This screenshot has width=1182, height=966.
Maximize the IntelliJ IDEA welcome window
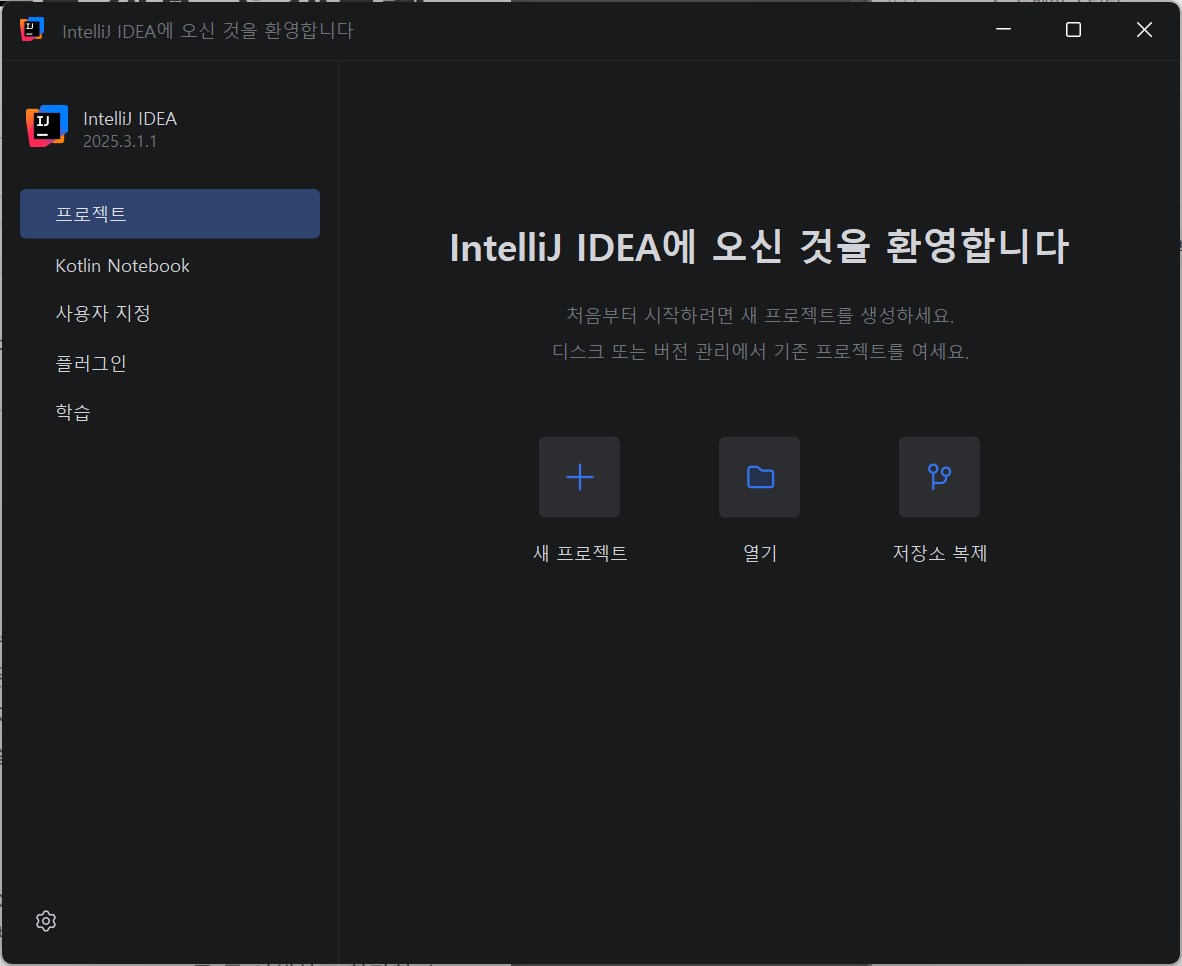coord(1073,30)
